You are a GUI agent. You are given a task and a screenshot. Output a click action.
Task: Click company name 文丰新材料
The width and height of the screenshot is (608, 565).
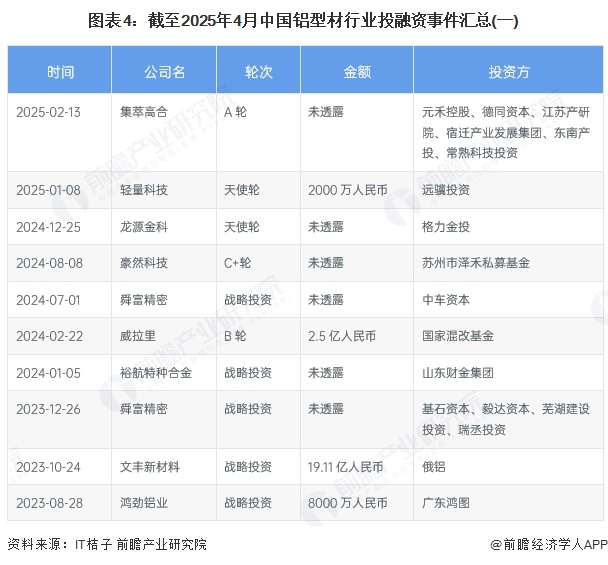point(150,467)
